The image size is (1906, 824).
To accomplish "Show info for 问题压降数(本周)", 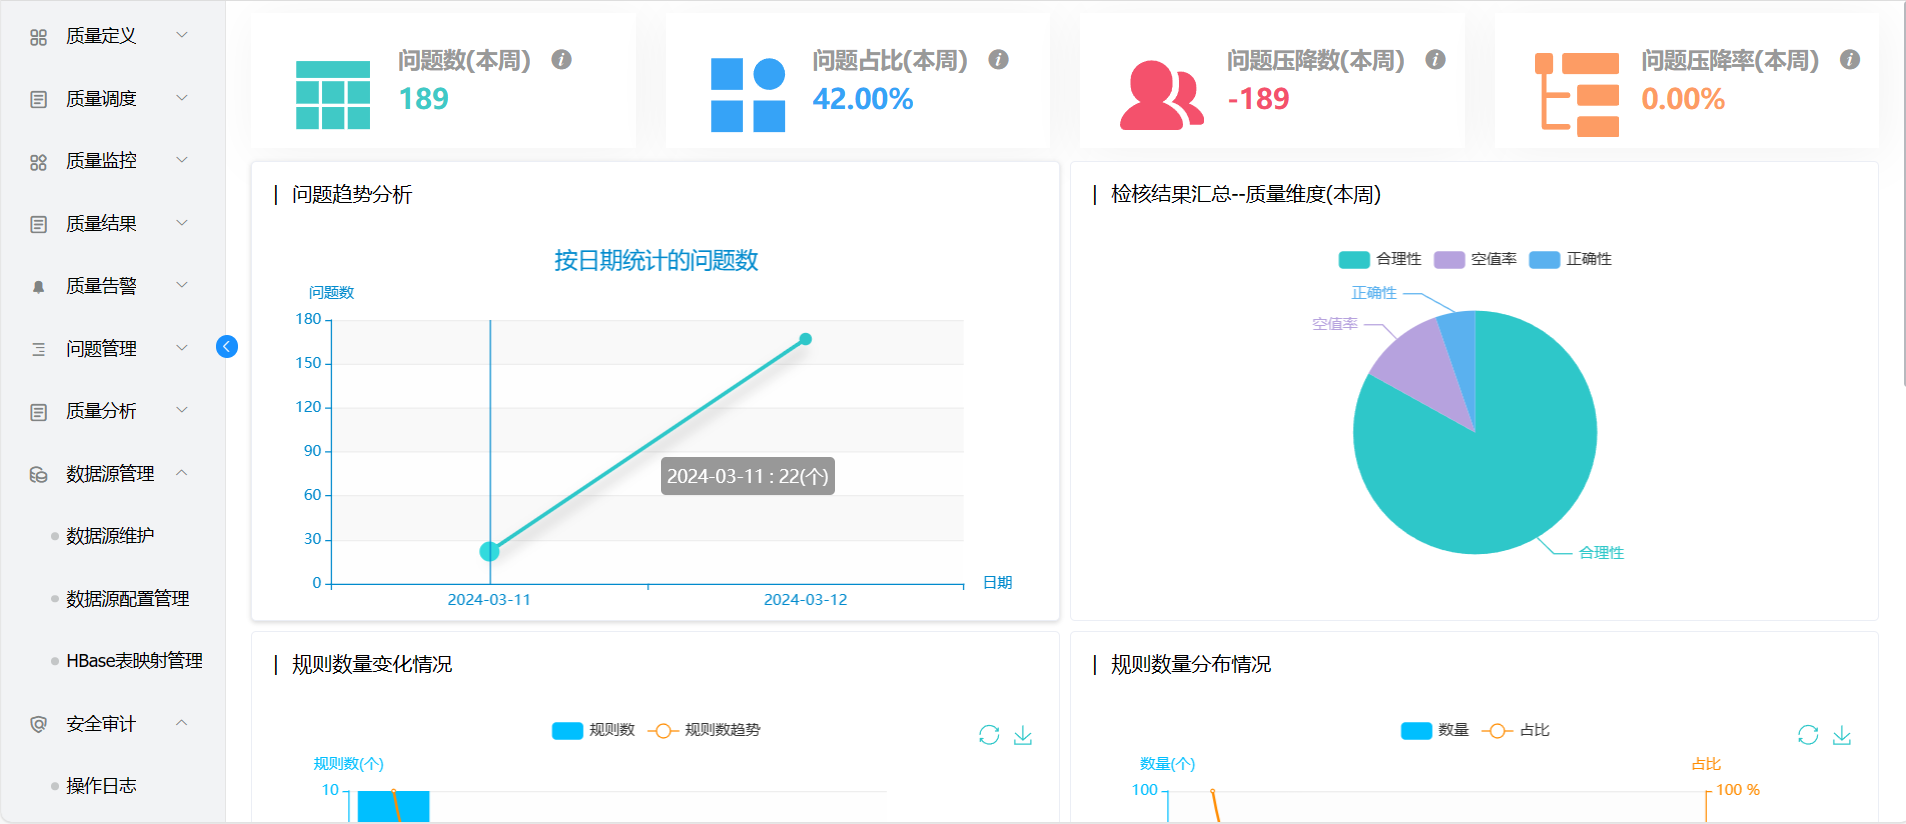I will coord(1435,60).
